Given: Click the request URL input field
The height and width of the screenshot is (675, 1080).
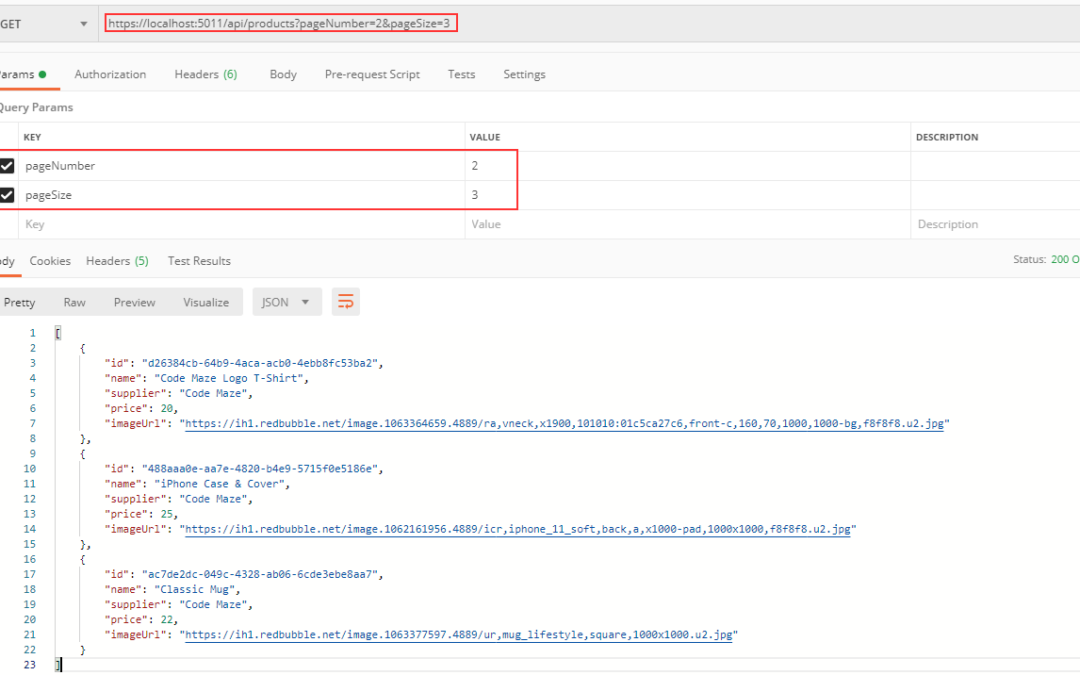Looking at the screenshot, I should click(280, 22).
